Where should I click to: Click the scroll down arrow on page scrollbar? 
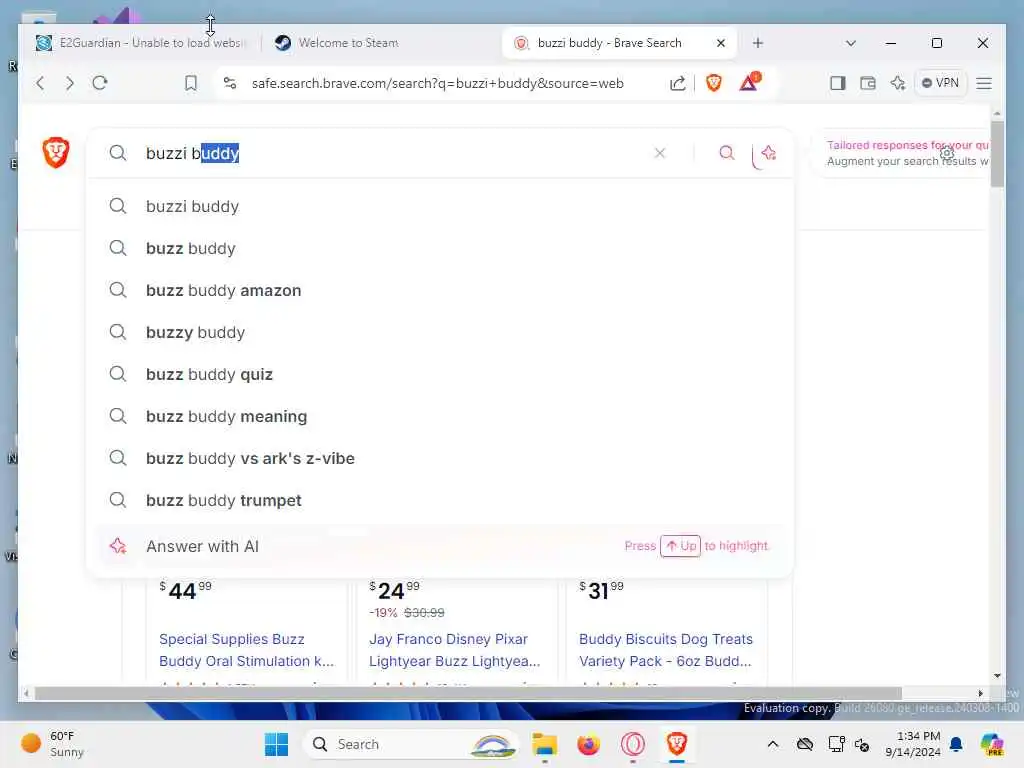997,676
